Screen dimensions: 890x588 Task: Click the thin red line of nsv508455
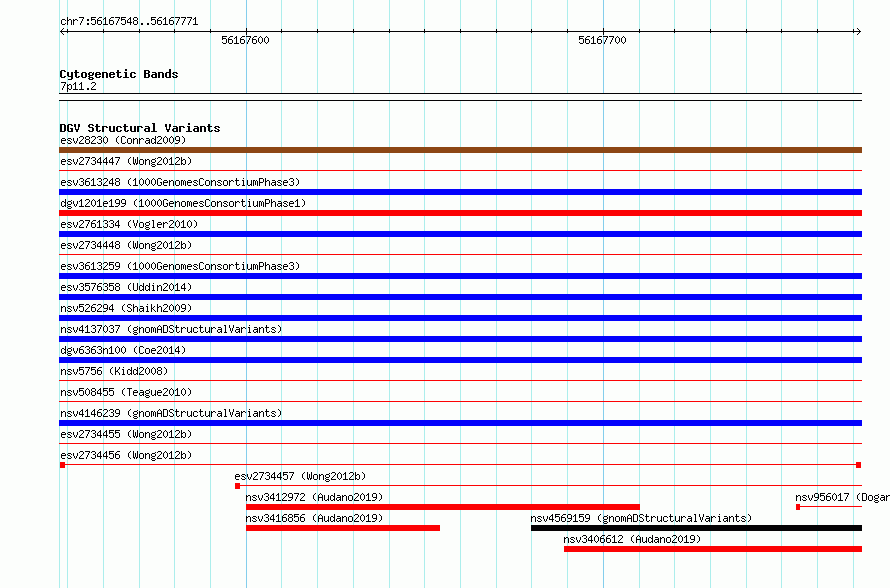[460, 401]
